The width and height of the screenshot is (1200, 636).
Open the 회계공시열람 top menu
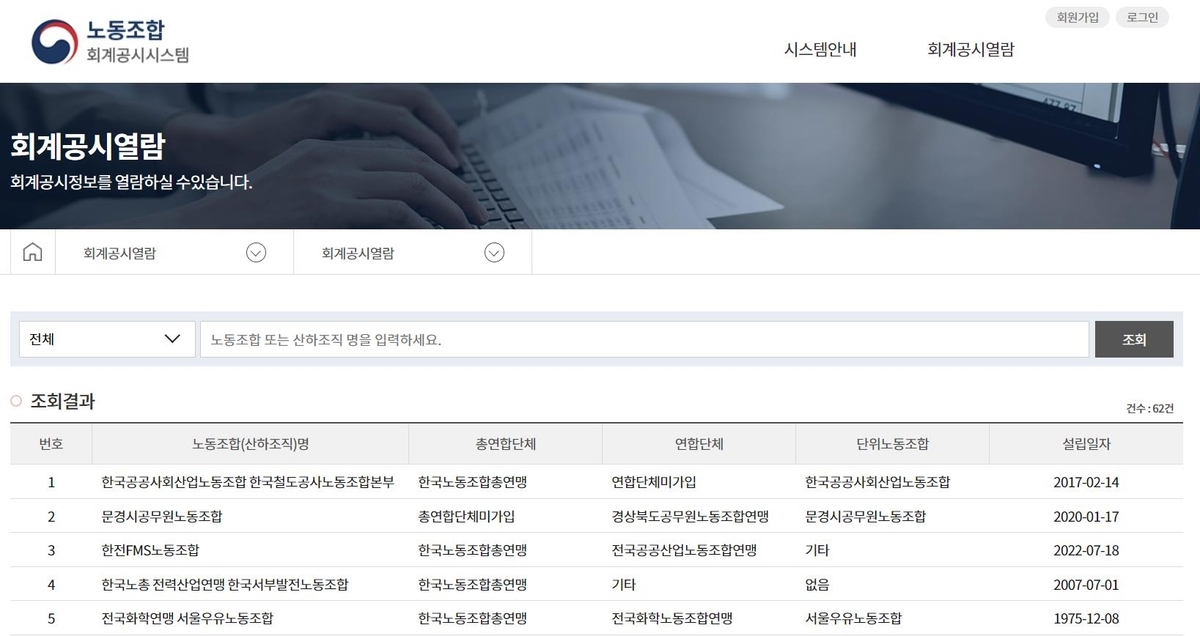(970, 49)
